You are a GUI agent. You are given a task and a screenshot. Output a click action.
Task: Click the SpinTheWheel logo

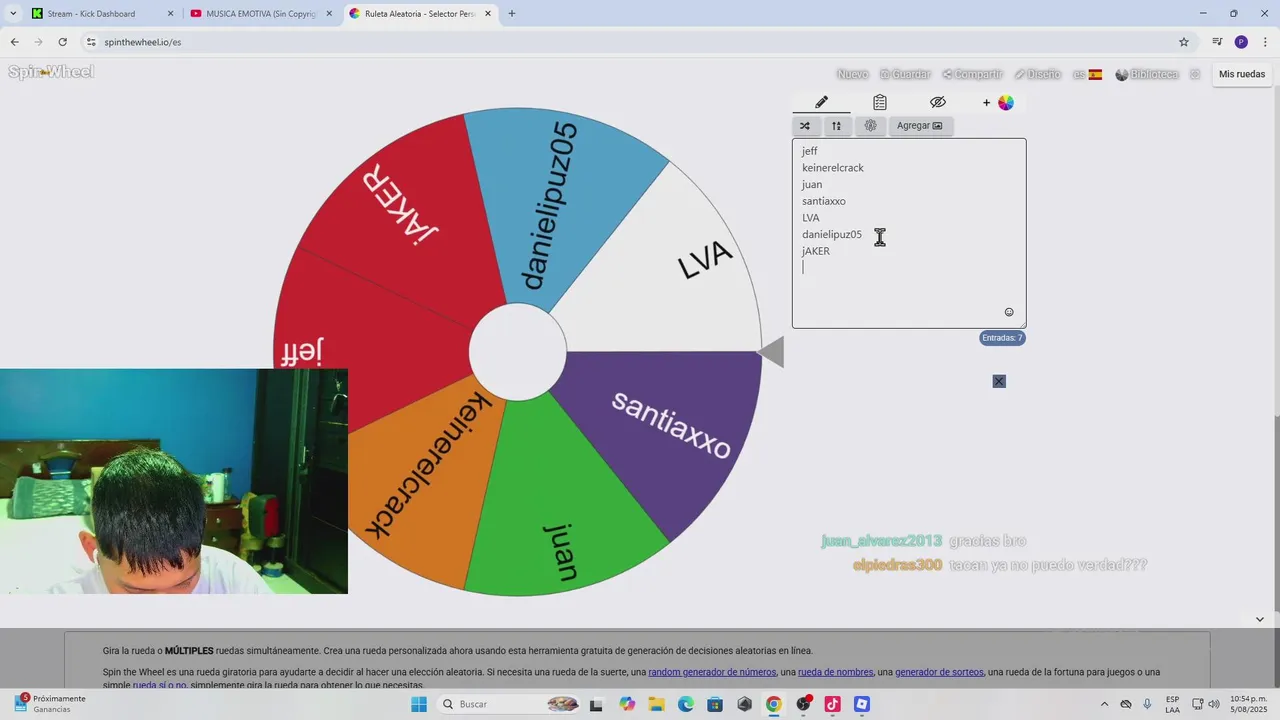pyautogui.click(x=51, y=72)
